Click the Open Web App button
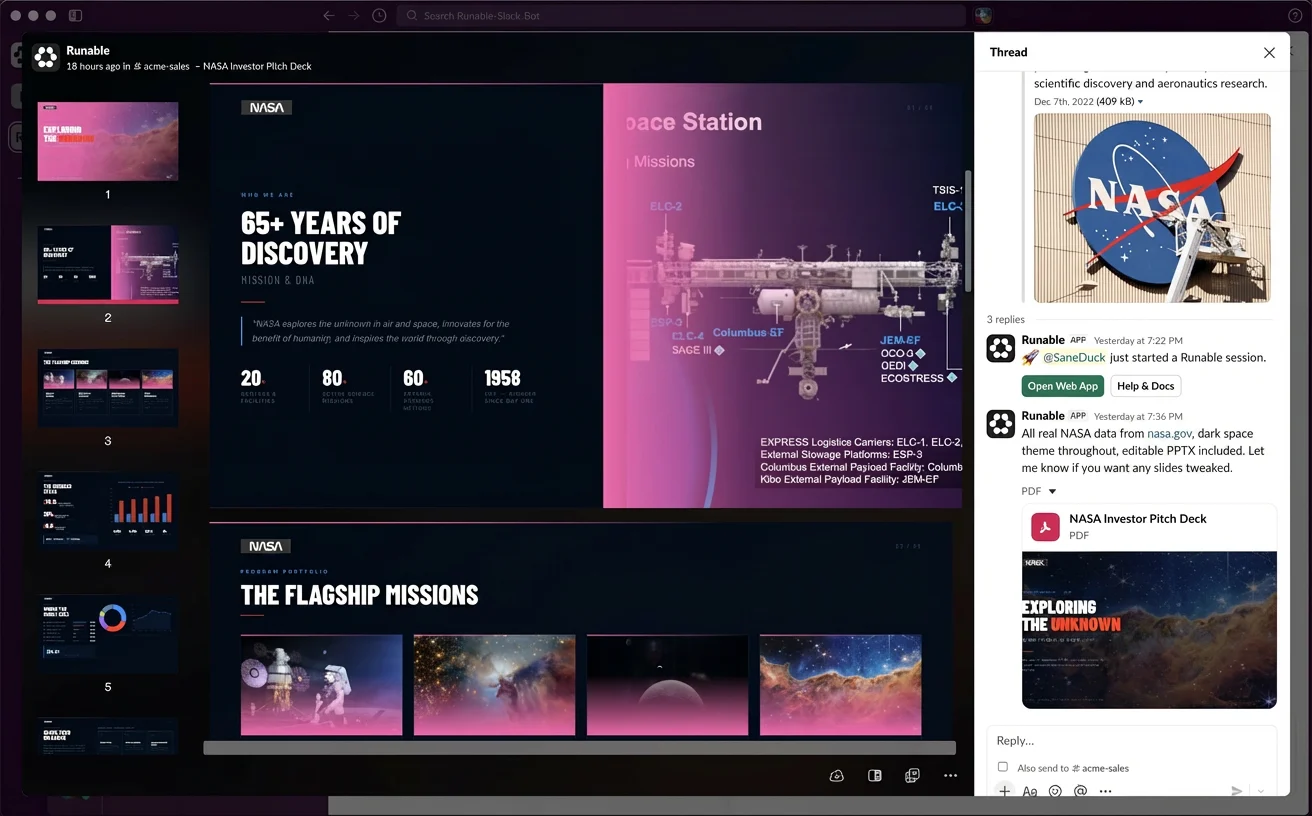Image resolution: width=1312 pixels, height=816 pixels. click(x=1062, y=386)
